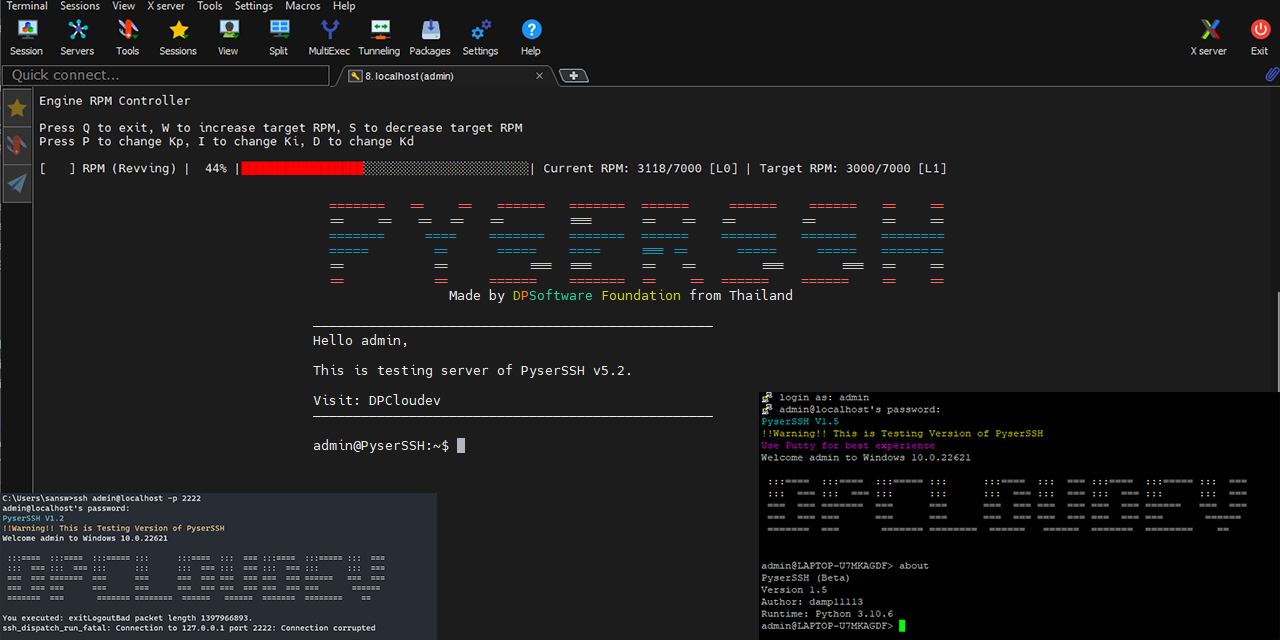The height and width of the screenshot is (640, 1280).
Task: Open the Terminal menu
Action: [26, 6]
